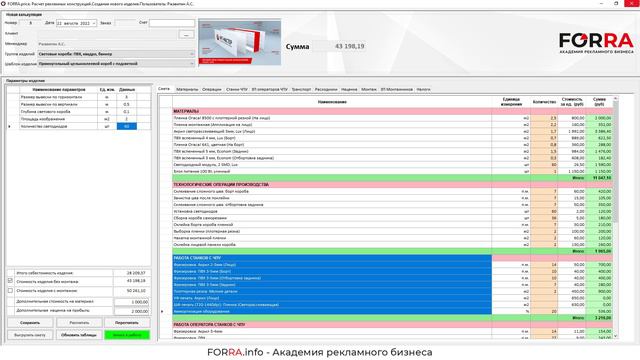Expand the Шаблон изделия dropdown
This screenshot has height=360, width=640.
192,64
